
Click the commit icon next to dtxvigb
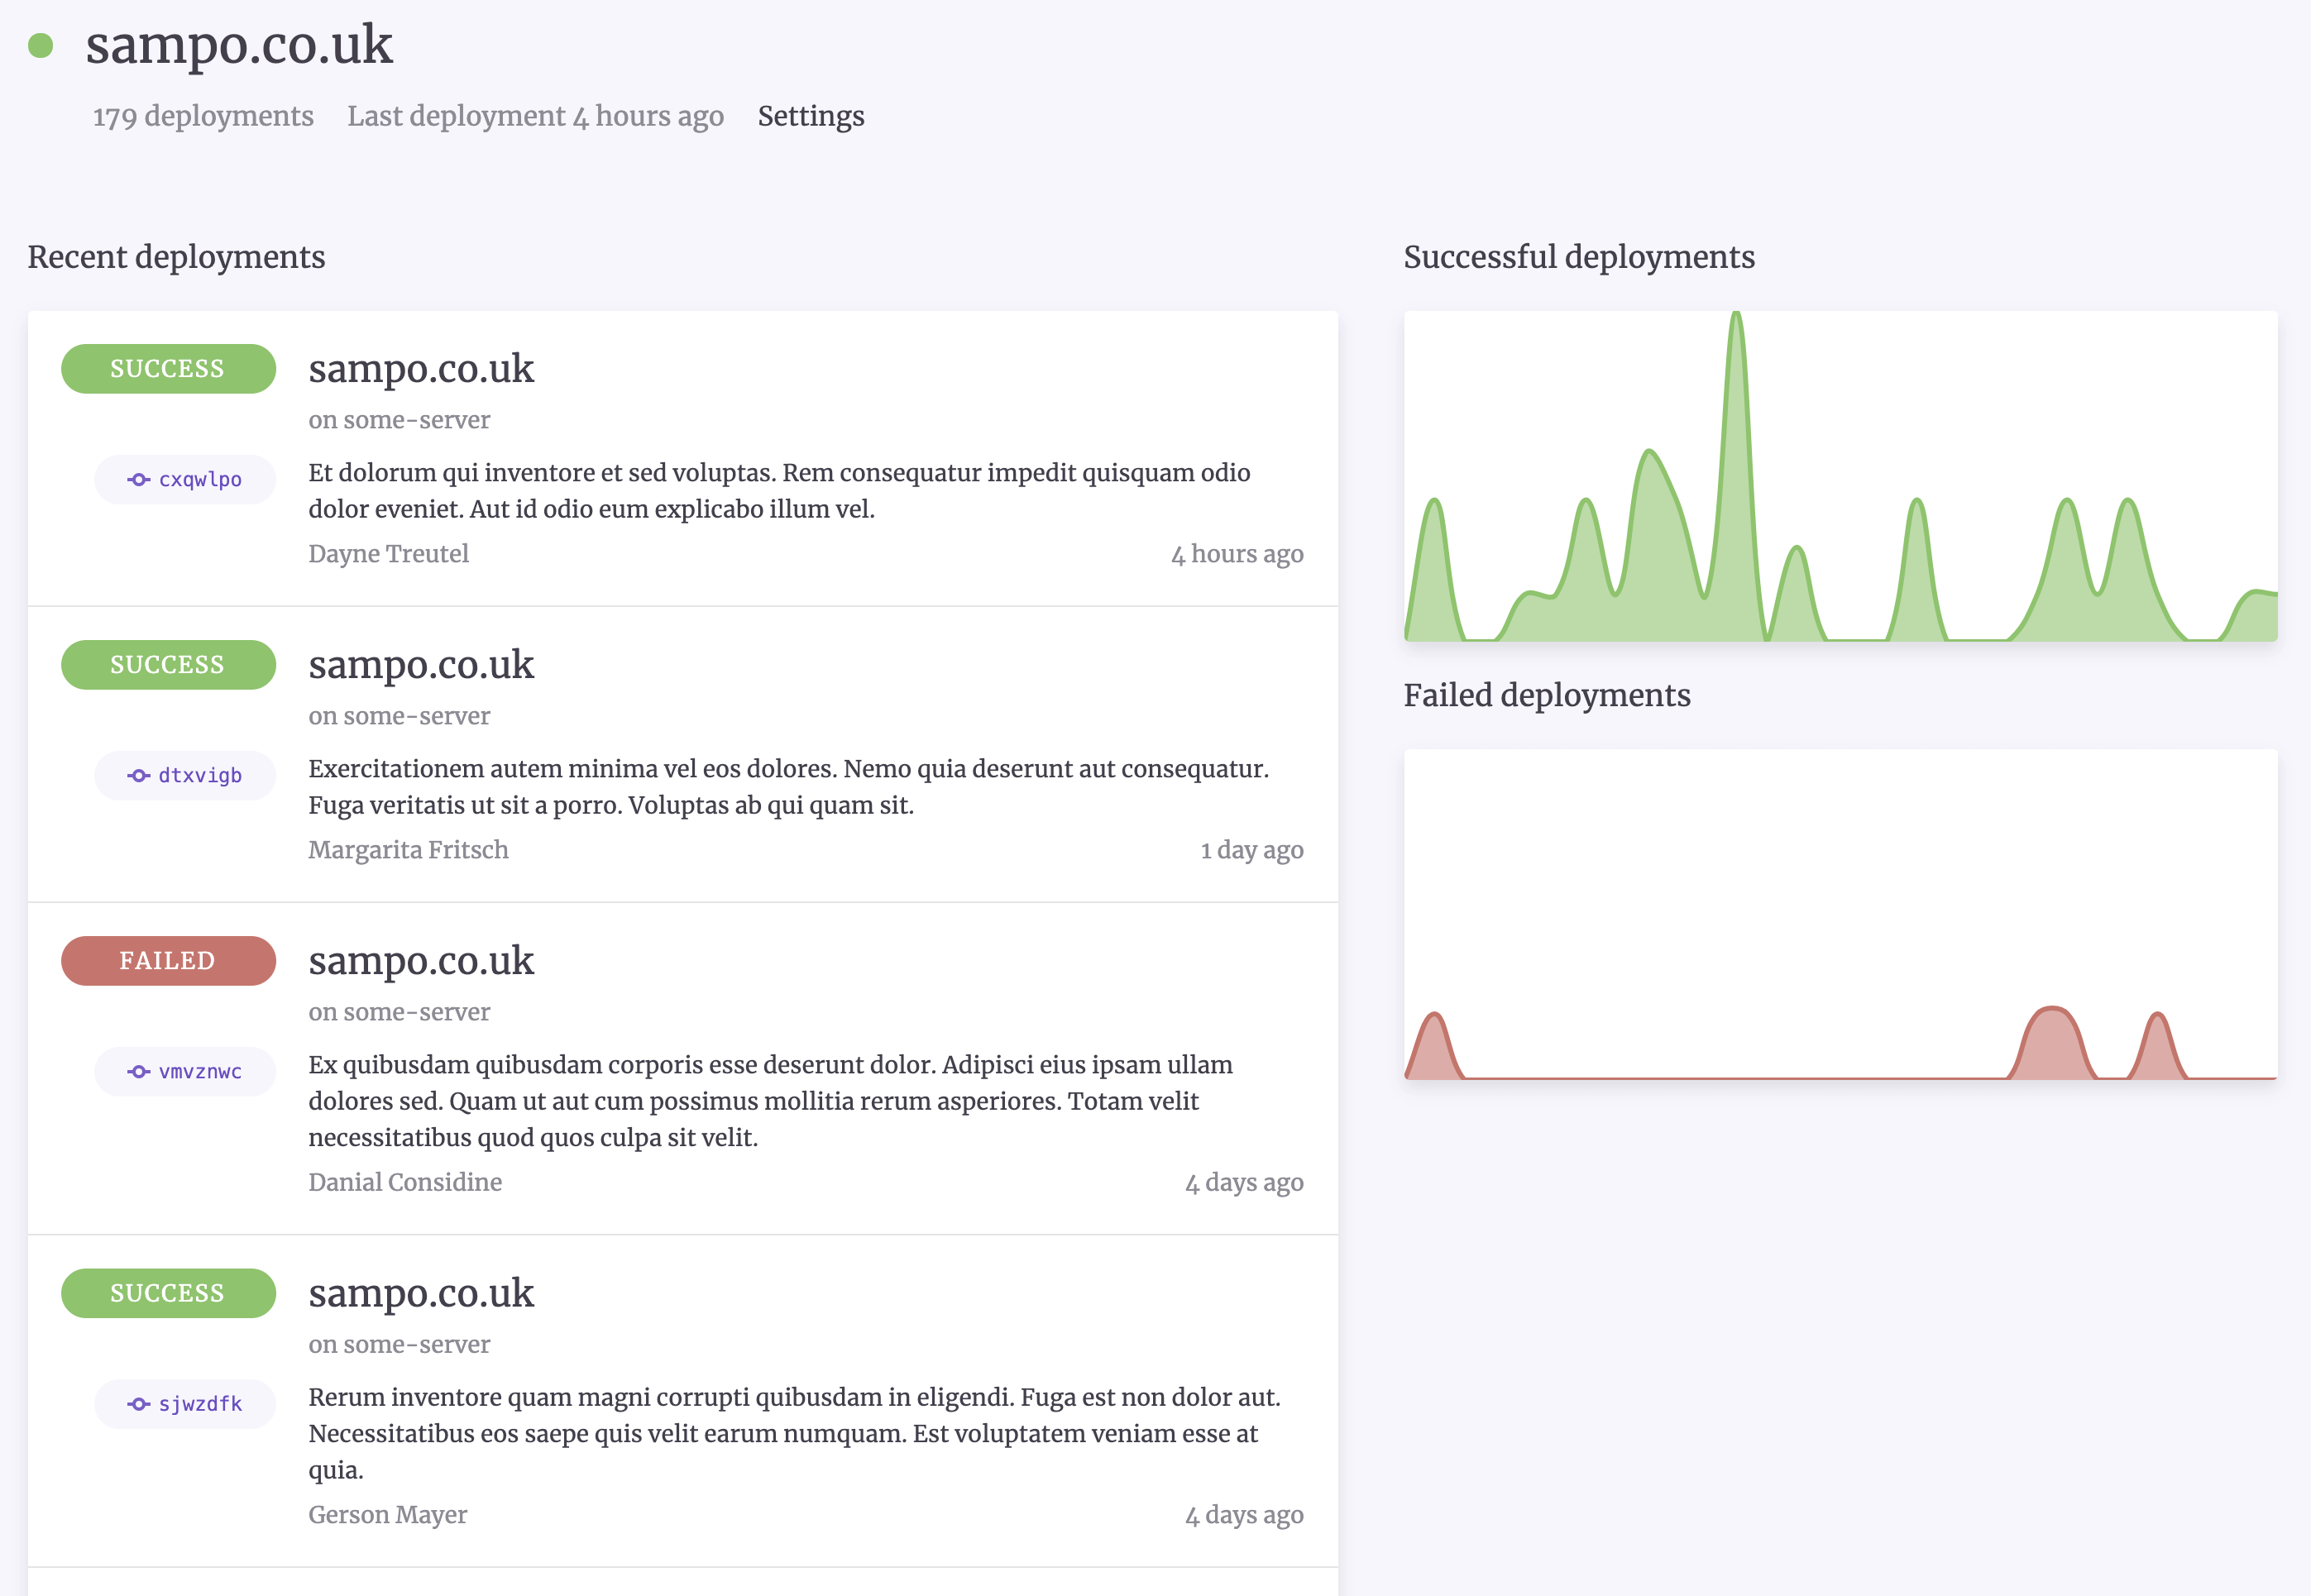pos(139,776)
